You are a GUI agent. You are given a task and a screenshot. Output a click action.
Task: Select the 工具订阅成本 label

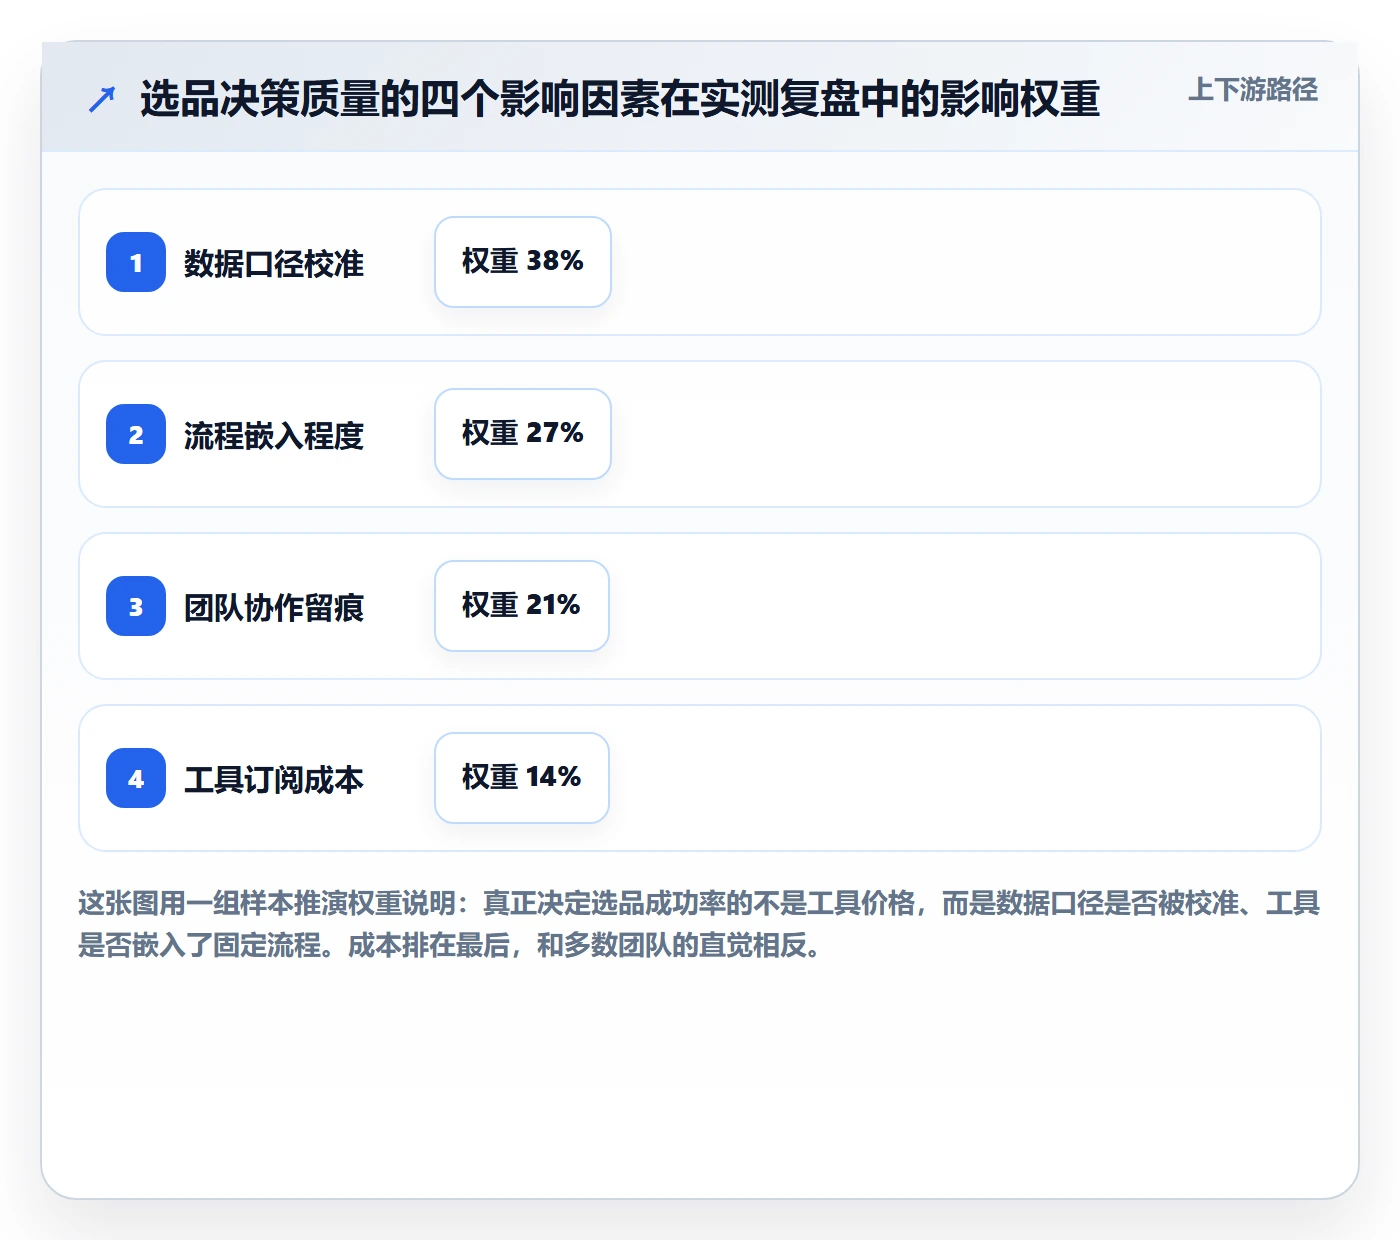(x=274, y=779)
